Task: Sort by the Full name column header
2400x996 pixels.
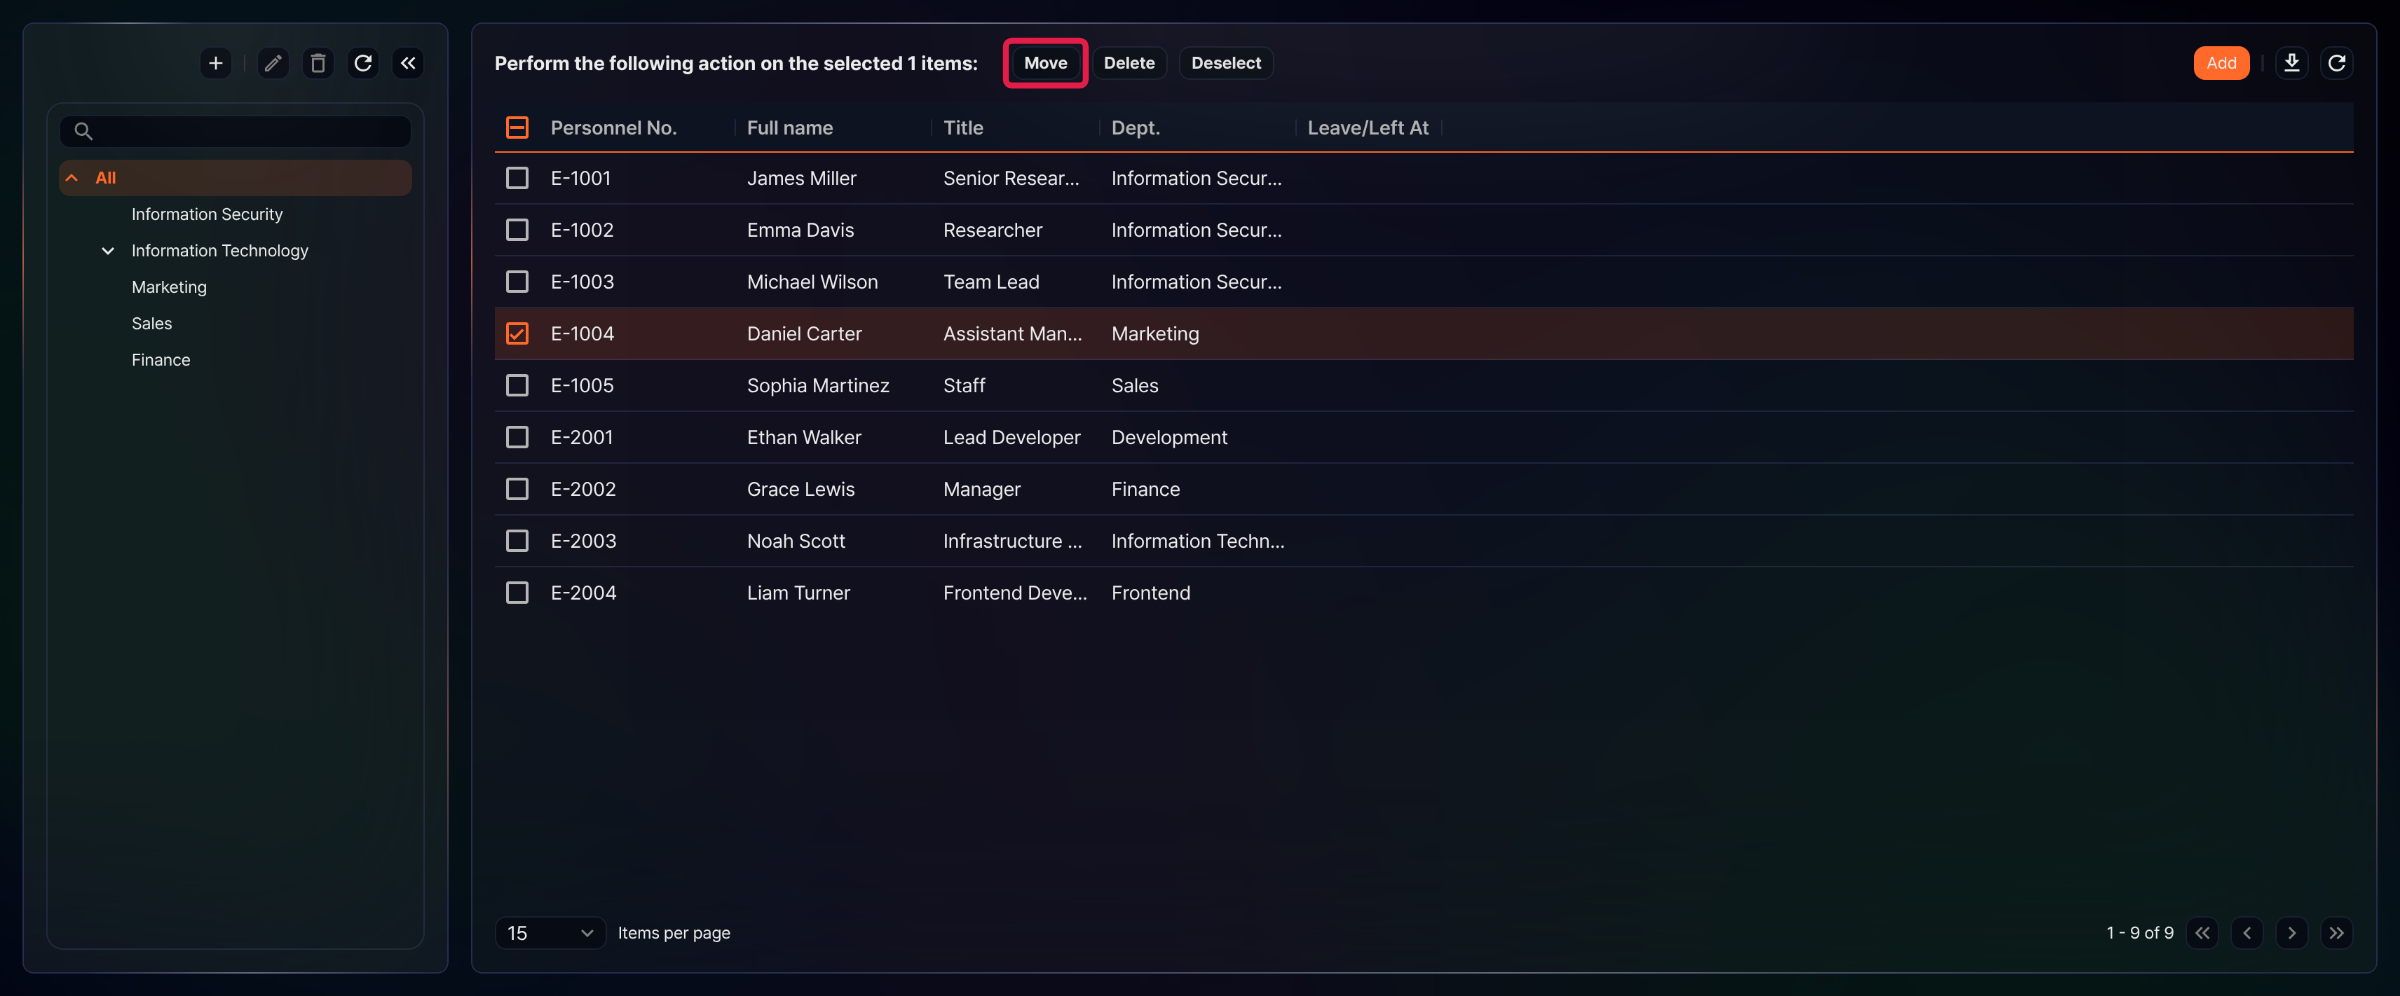Action: click(790, 128)
